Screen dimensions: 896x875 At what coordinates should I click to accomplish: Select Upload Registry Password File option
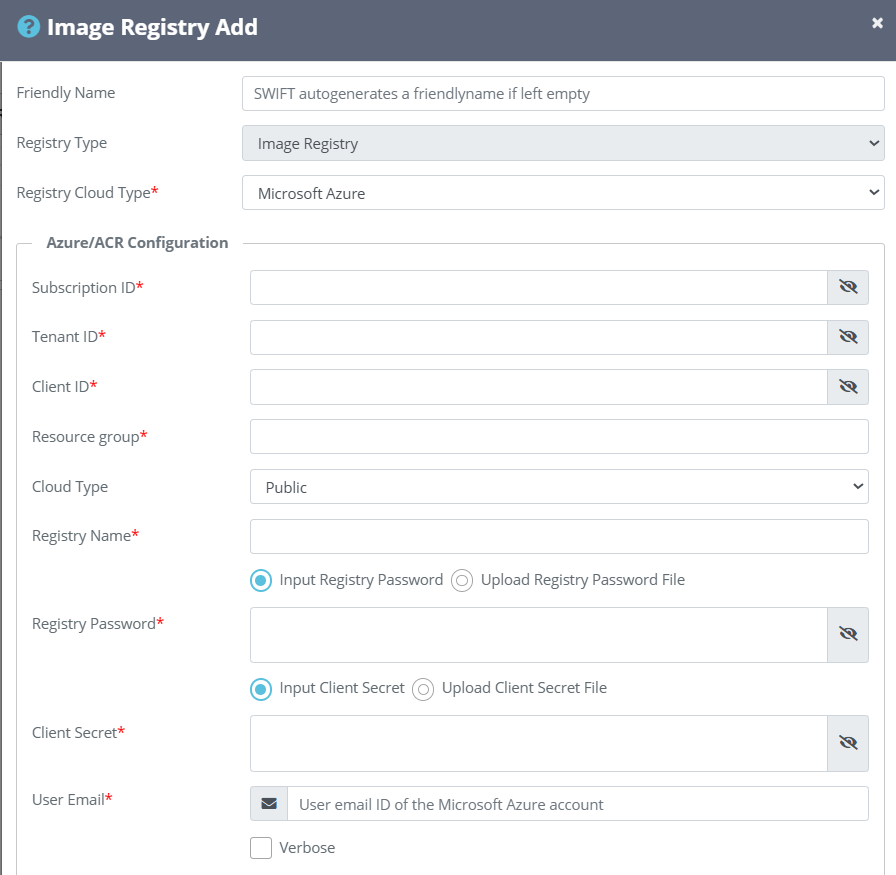pyautogui.click(x=462, y=581)
